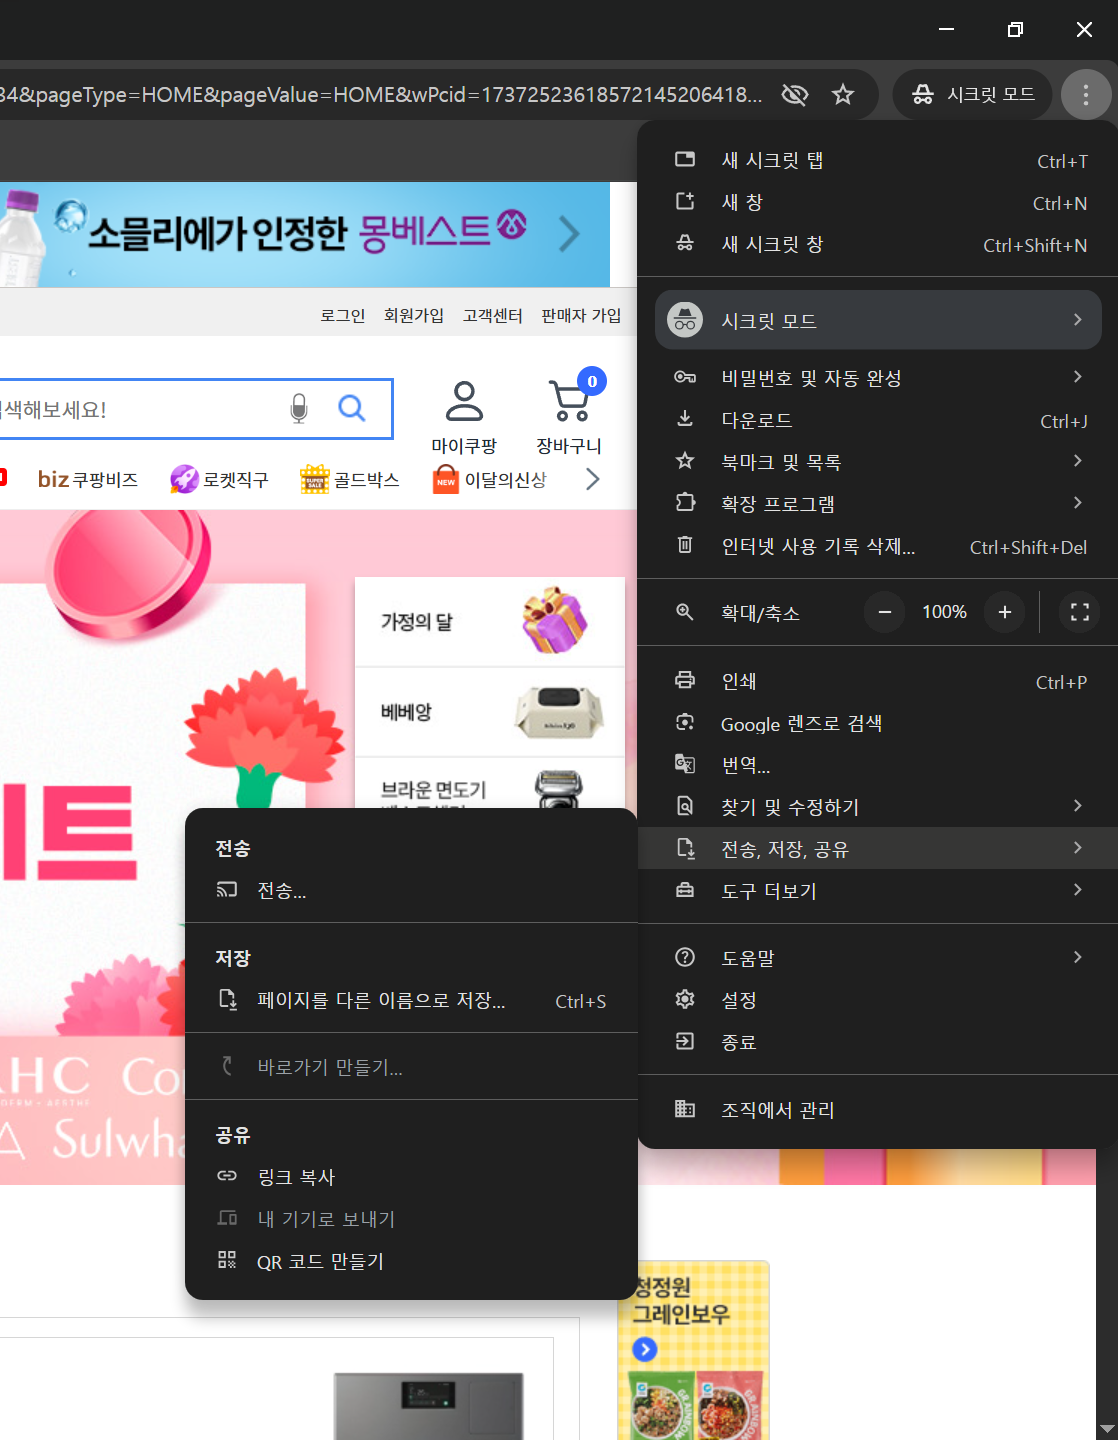Click the 시크릿 모드 incognito chip in toolbar
This screenshot has width=1118, height=1440.
(x=973, y=95)
